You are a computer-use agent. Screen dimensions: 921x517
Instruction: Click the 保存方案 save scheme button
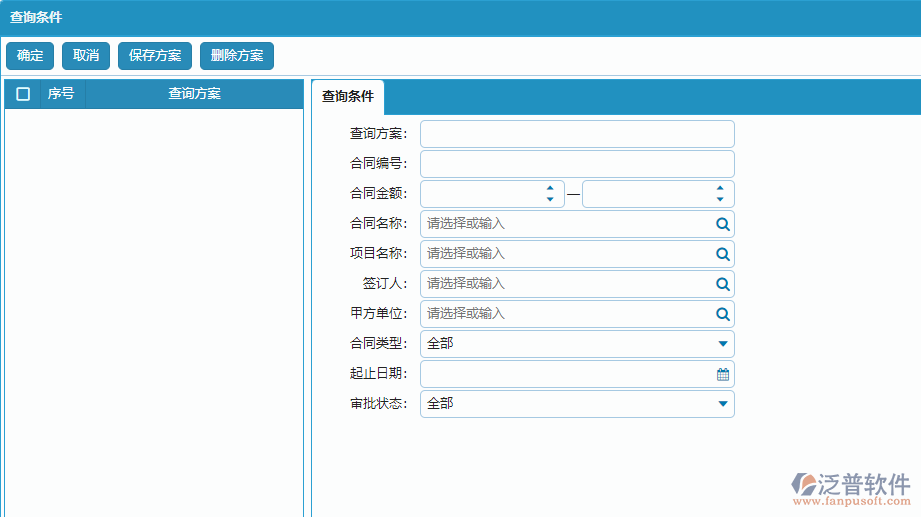pos(155,56)
